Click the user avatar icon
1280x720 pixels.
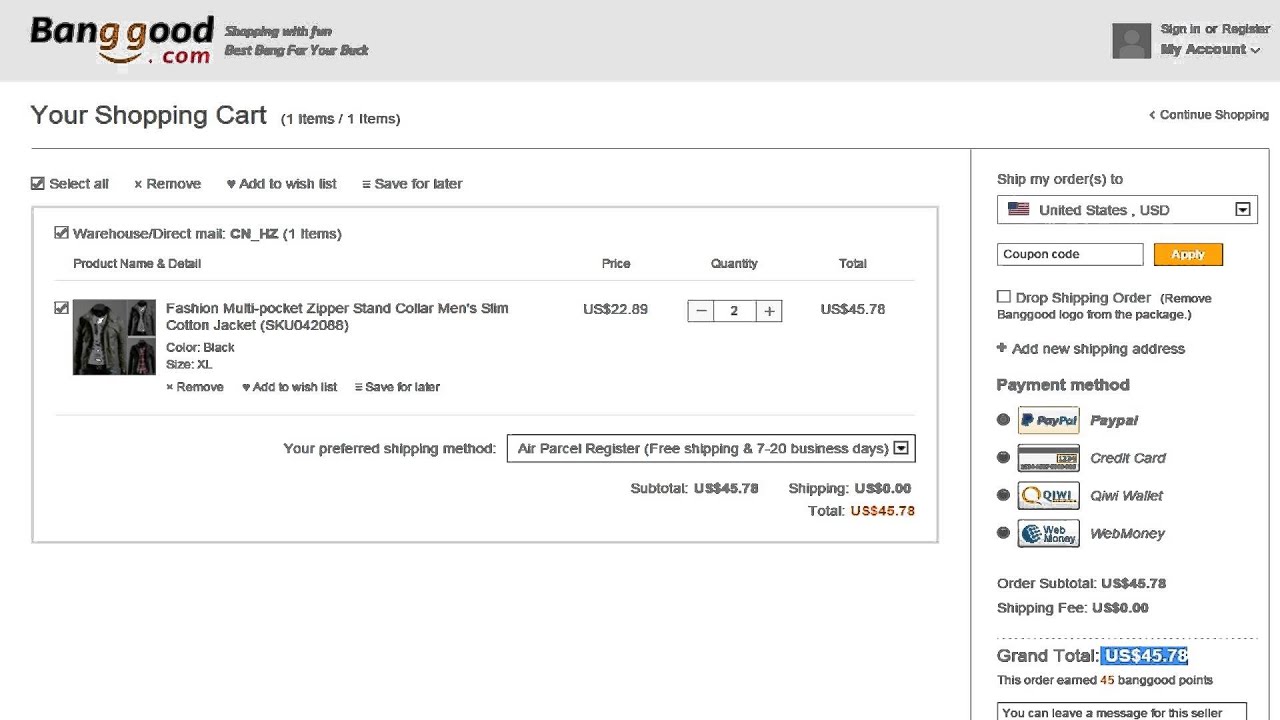(1132, 41)
